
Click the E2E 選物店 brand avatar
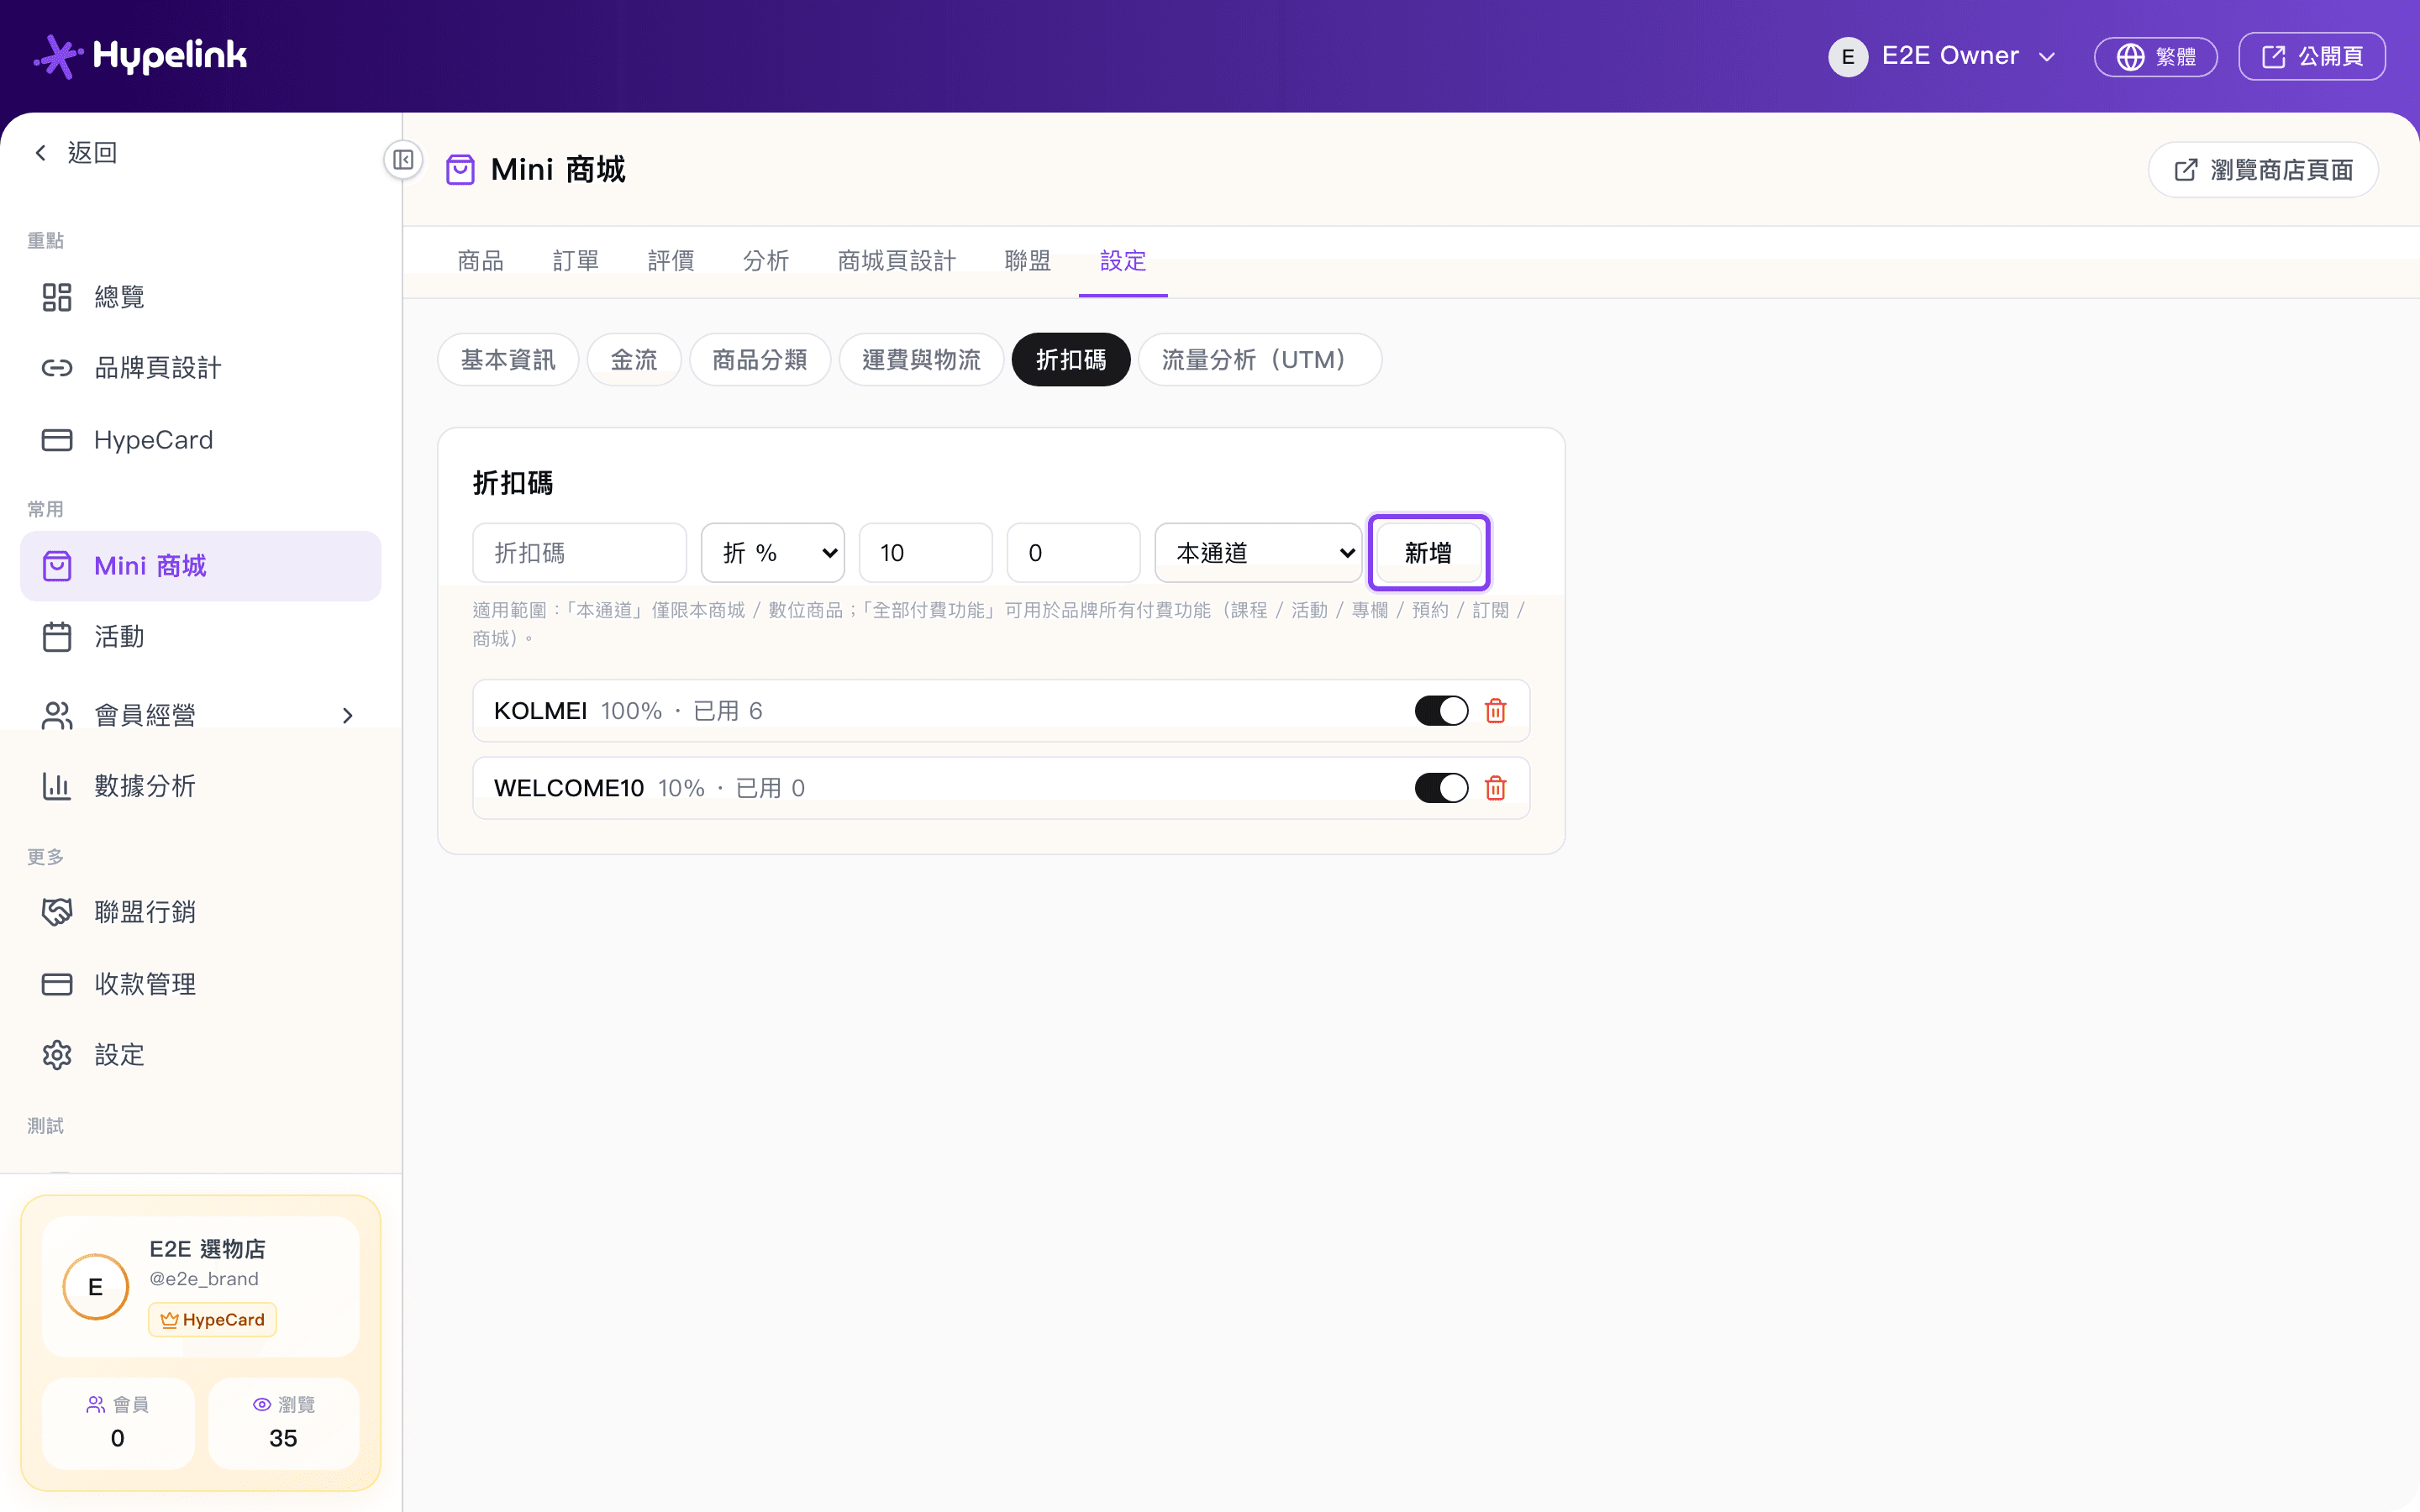[95, 1286]
